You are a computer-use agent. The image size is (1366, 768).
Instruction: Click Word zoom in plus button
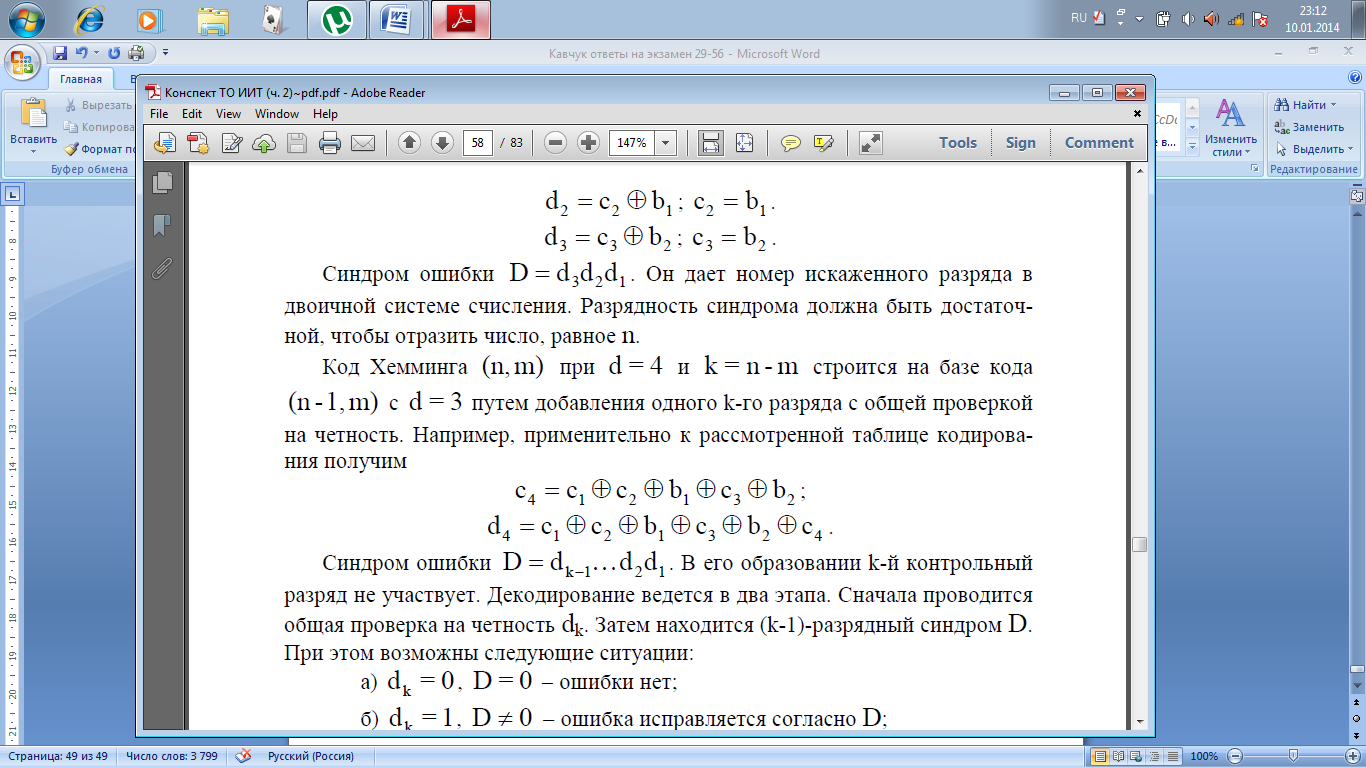click(1351, 756)
